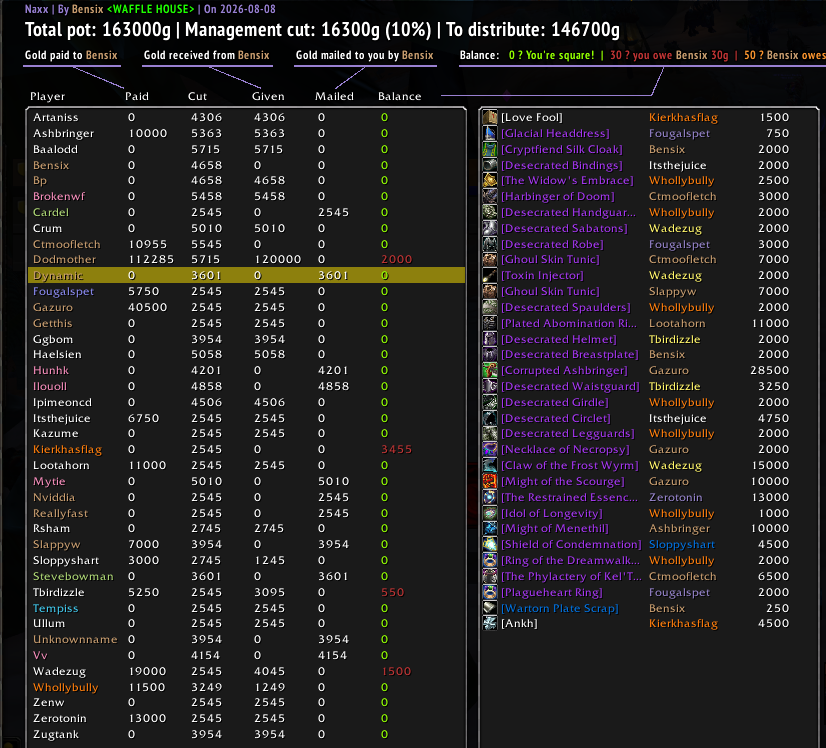Image resolution: width=826 pixels, height=748 pixels.
Task: Click the Corrupted Ashbringer item icon
Action: click(490, 370)
